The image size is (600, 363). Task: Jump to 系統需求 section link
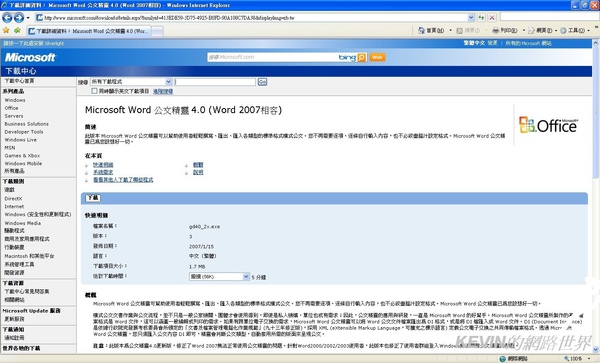point(103,173)
